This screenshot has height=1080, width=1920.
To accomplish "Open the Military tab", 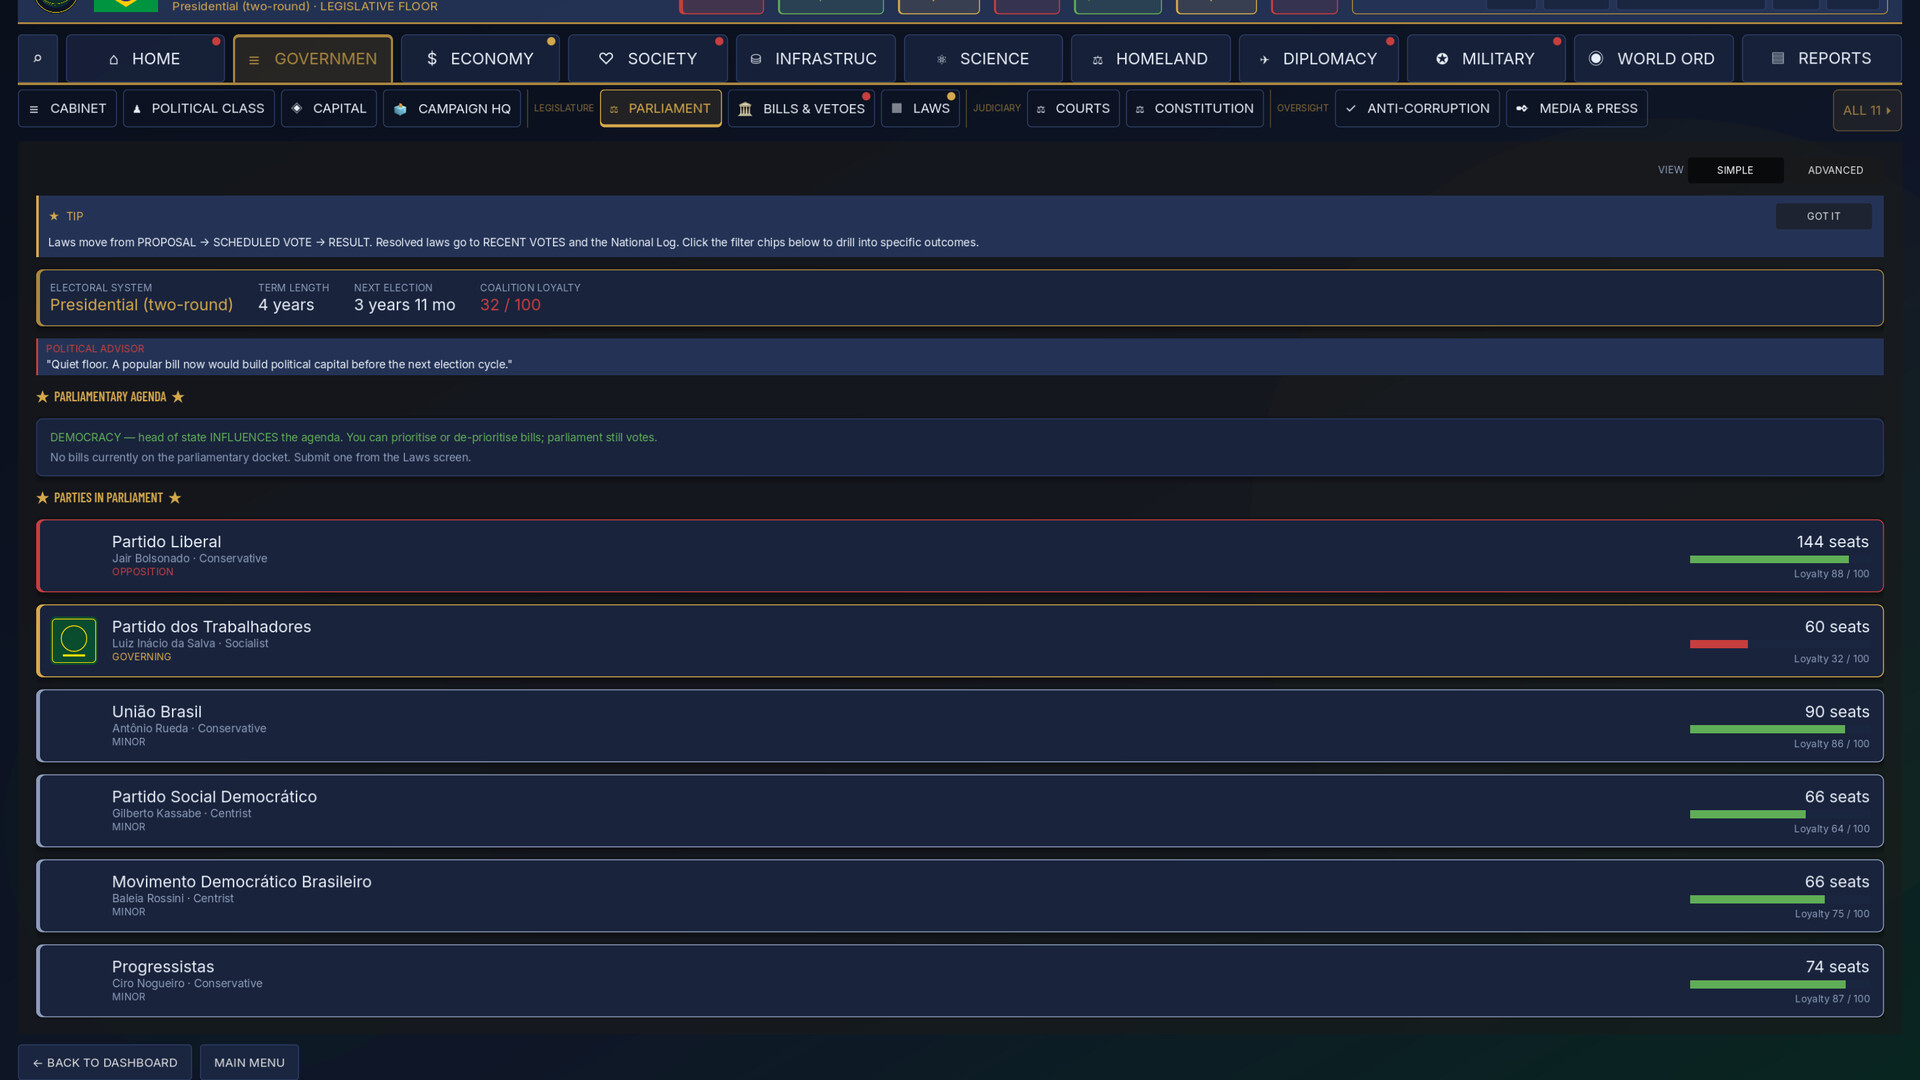I will click(x=1486, y=59).
